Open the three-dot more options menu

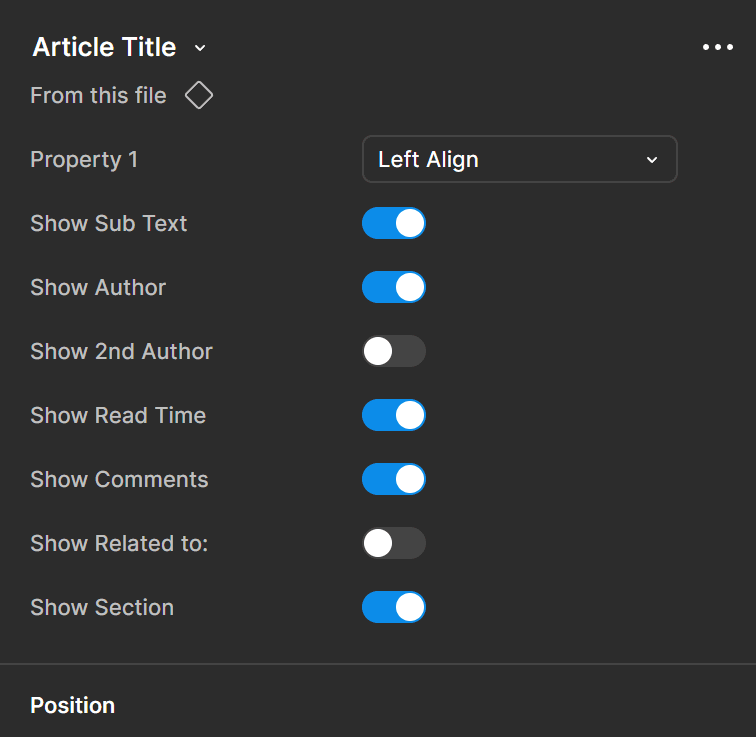(717, 47)
